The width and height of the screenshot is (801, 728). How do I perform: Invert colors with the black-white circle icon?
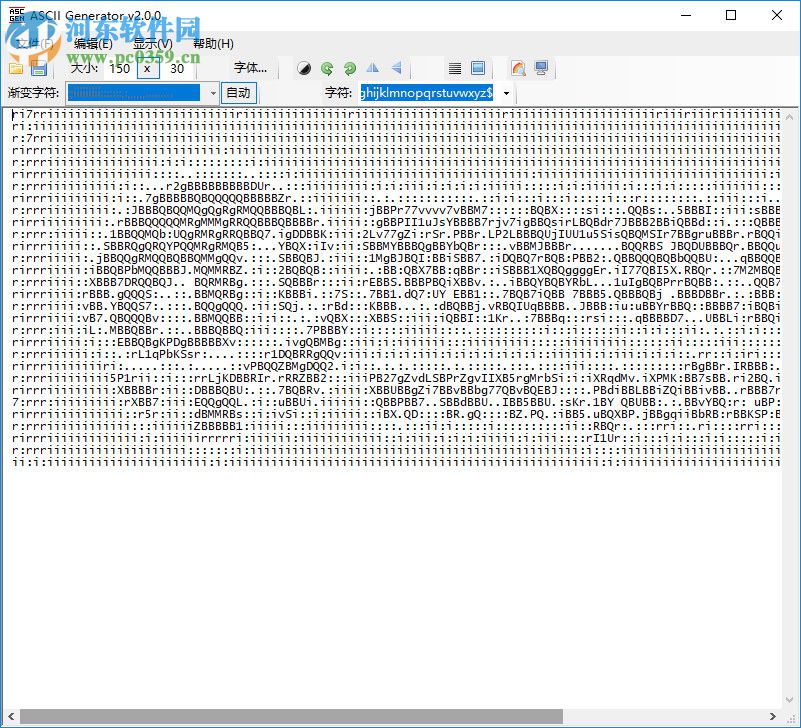(305, 68)
